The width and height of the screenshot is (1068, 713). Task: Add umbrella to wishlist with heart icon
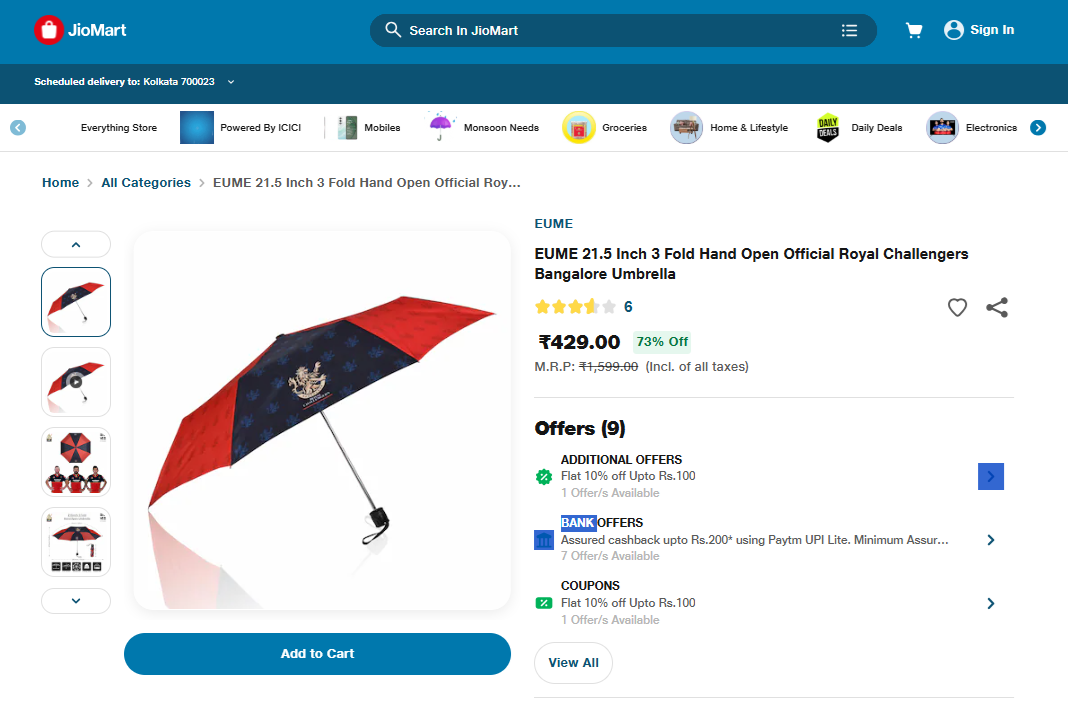pos(957,307)
